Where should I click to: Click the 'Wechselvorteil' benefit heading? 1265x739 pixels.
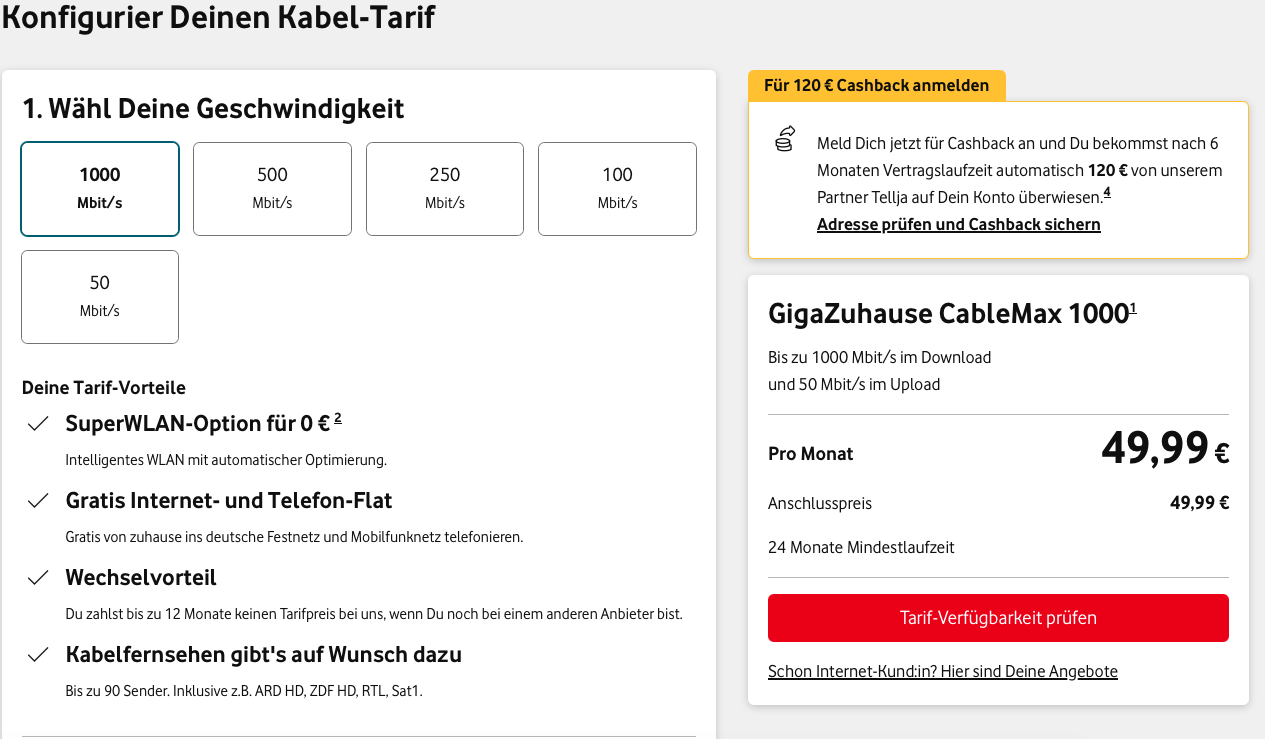[x=141, y=578]
